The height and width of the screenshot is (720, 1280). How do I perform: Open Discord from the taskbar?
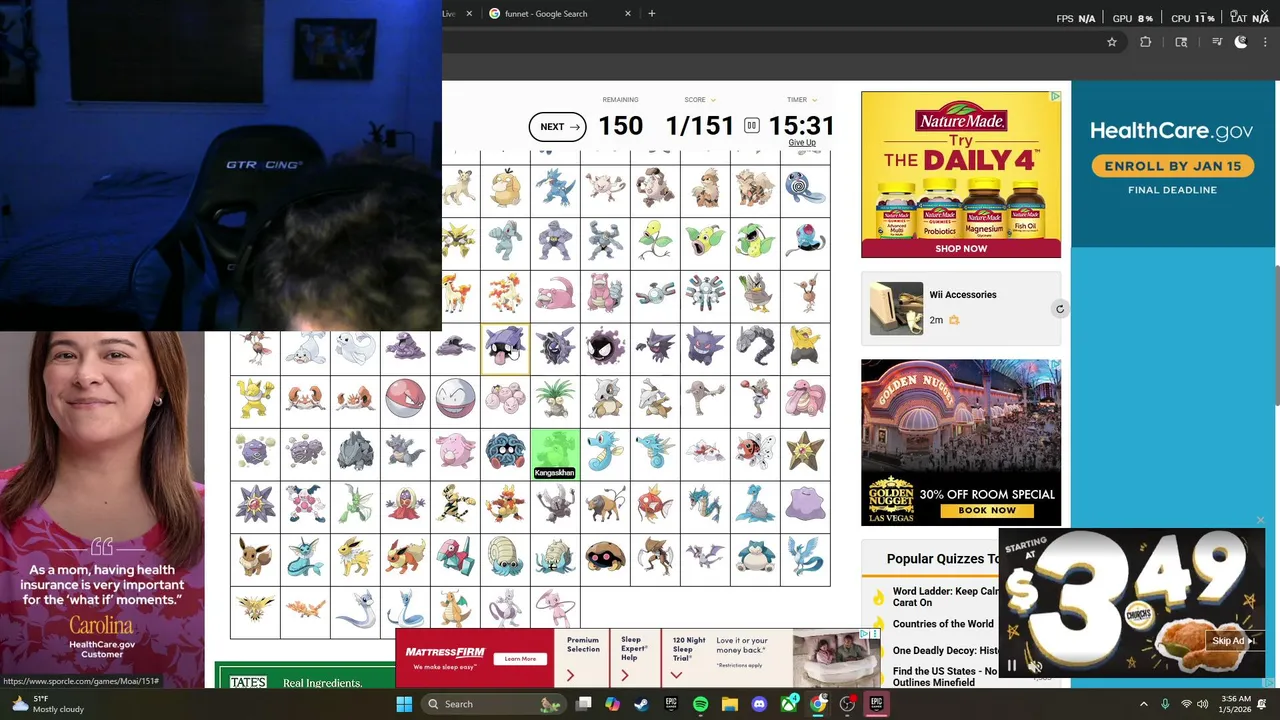point(759,704)
